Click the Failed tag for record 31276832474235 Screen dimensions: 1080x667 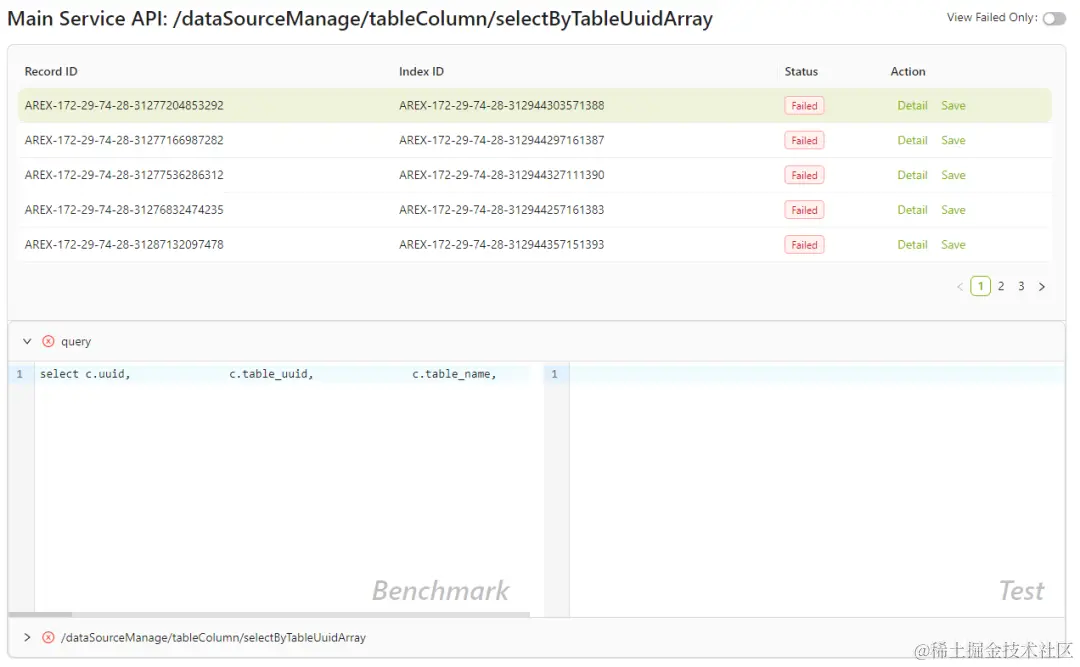coord(804,209)
